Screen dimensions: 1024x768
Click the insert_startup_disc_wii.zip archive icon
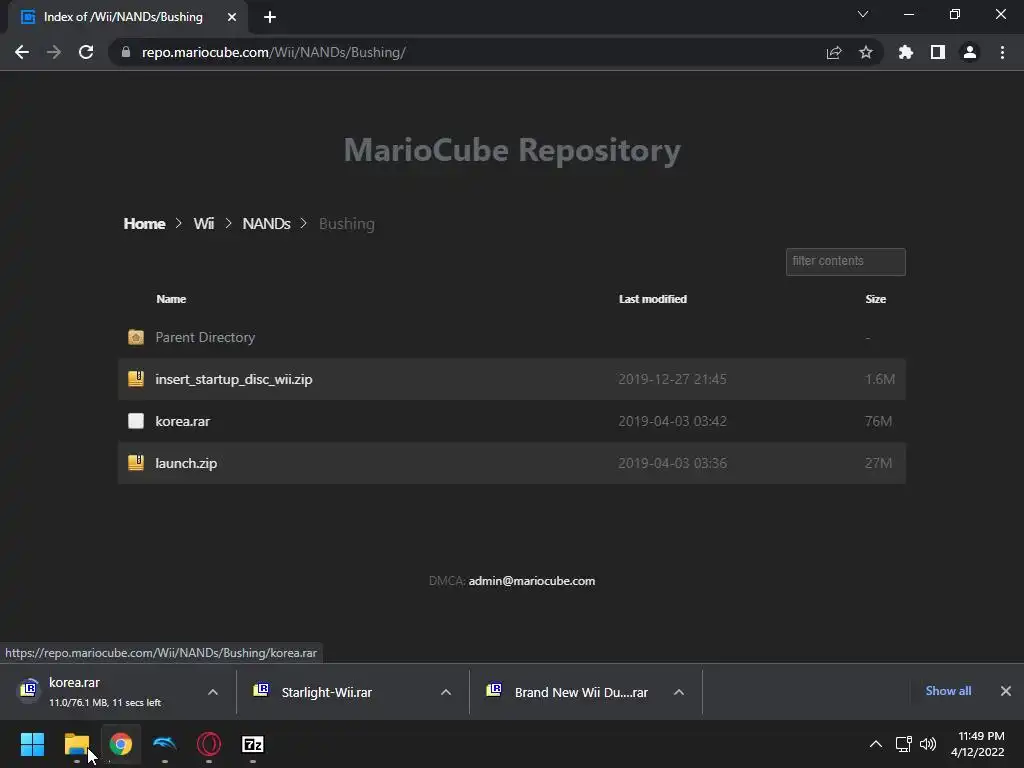click(x=136, y=379)
